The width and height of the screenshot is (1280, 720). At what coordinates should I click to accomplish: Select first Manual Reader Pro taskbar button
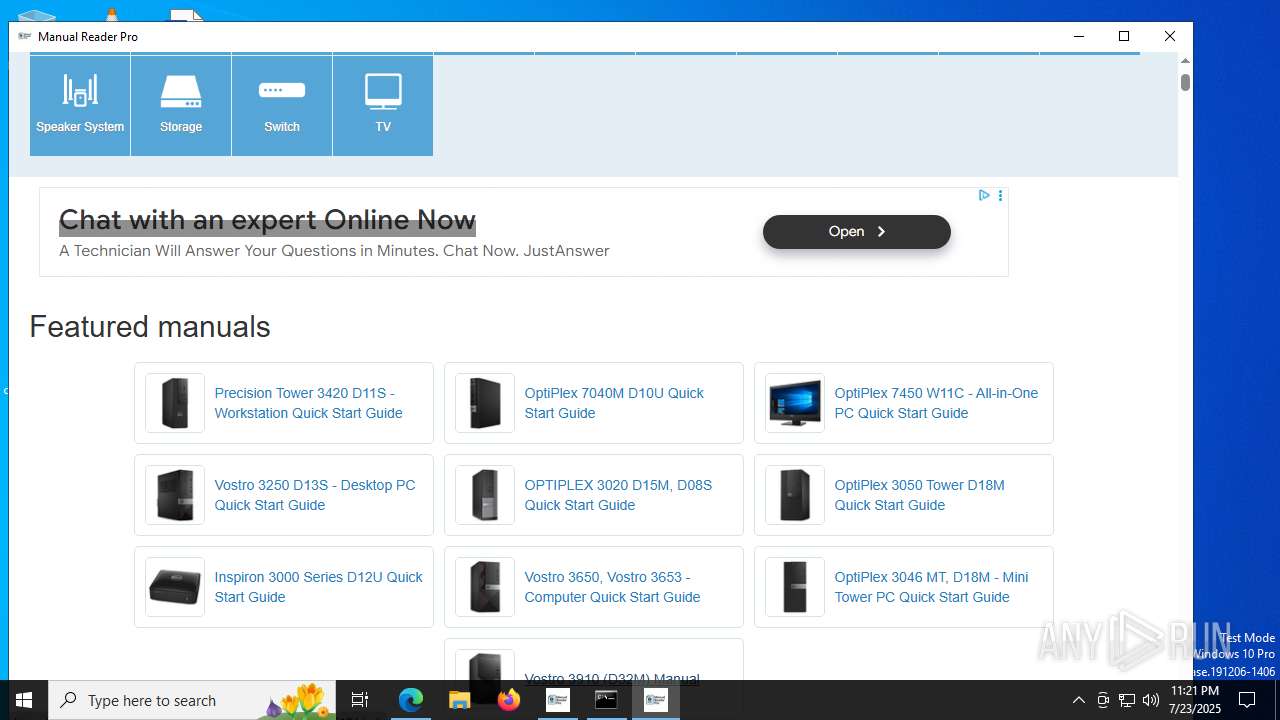(558, 700)
